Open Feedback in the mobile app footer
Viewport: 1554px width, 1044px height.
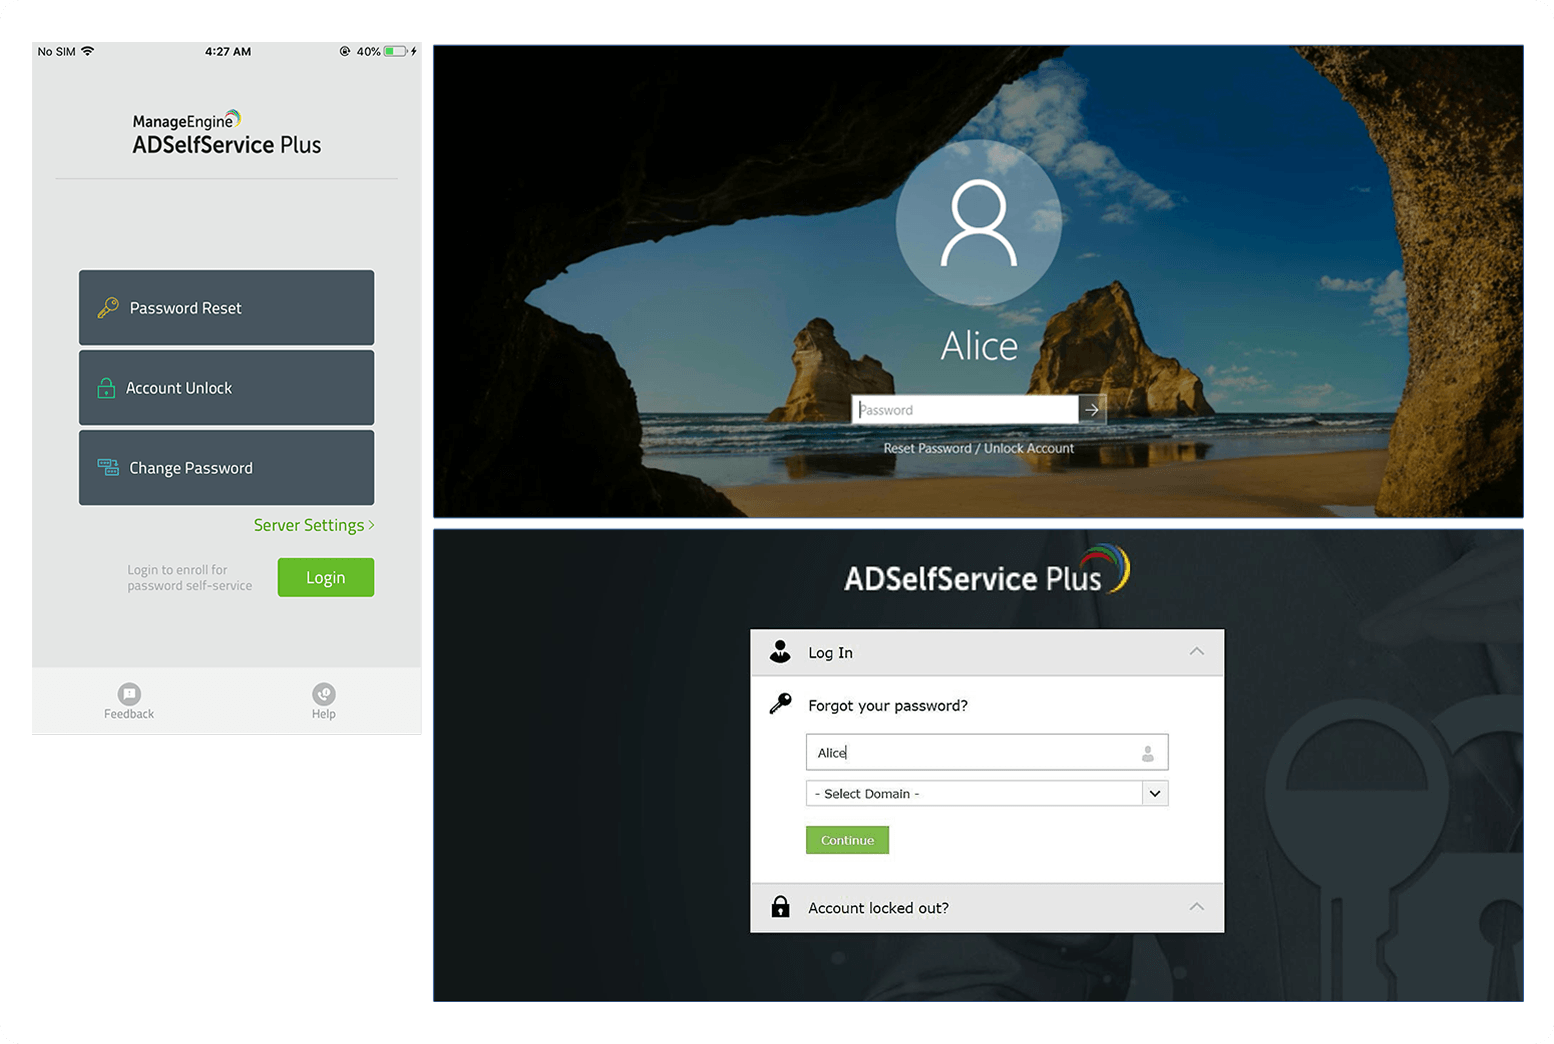pos(129,701)
